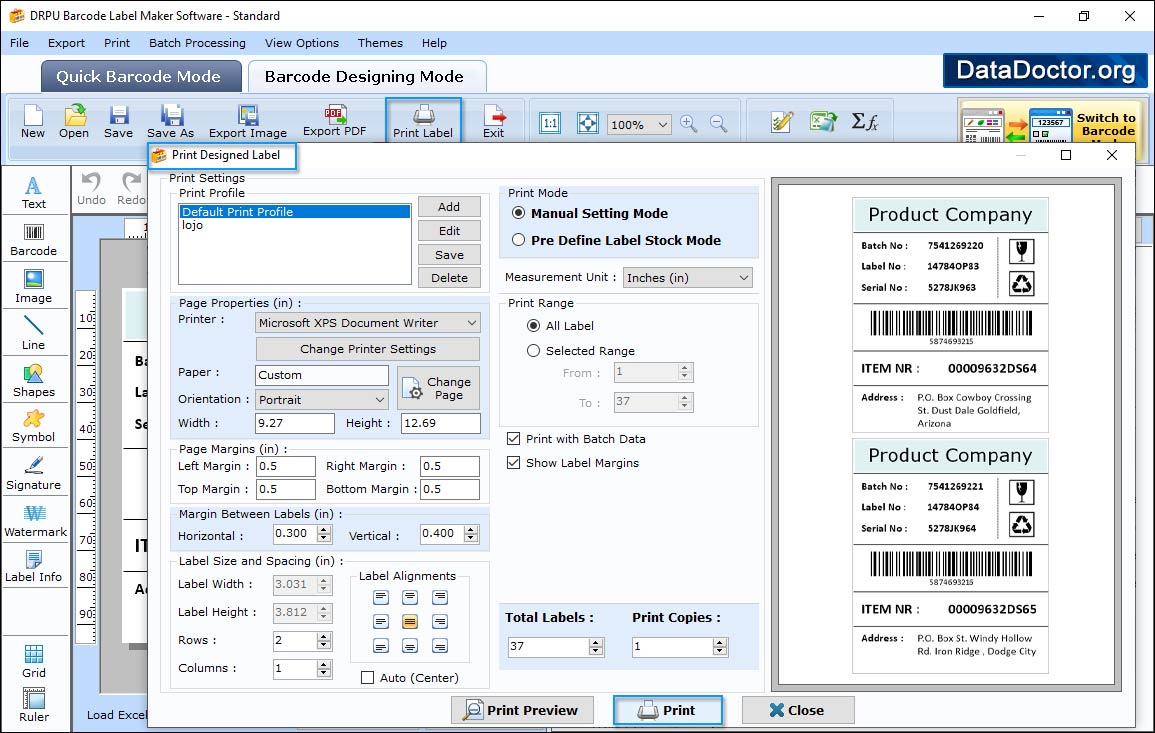Image resolution: width=1155 pixels, height=733 pixels.
Task: Click the Vertical margin spinner arrows
Action: 471,534
